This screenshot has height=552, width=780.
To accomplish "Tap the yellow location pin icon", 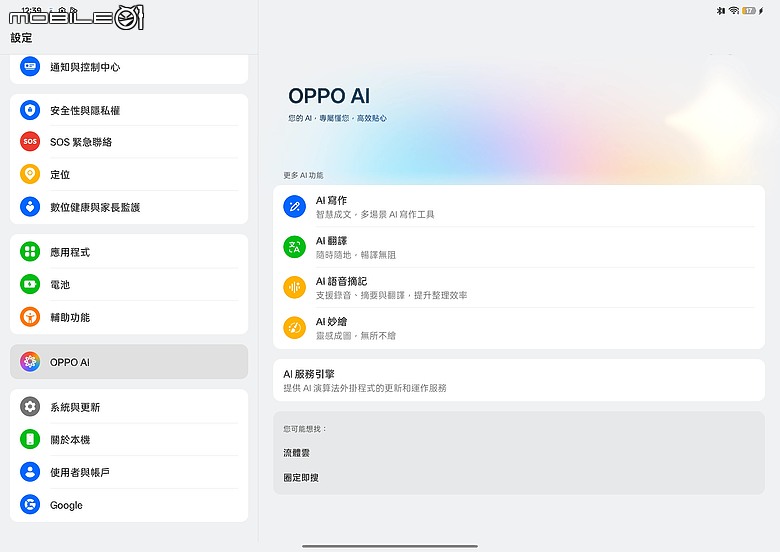I will [30, 174].
